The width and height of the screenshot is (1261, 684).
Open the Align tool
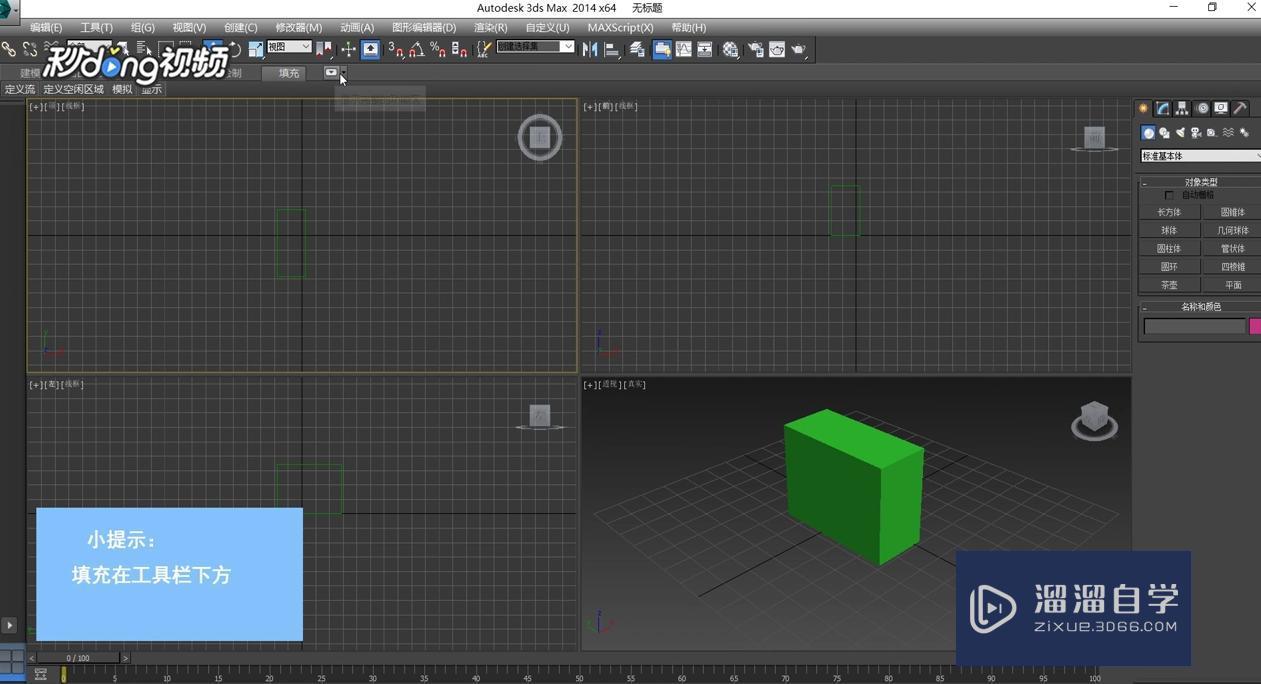(611, 49)
